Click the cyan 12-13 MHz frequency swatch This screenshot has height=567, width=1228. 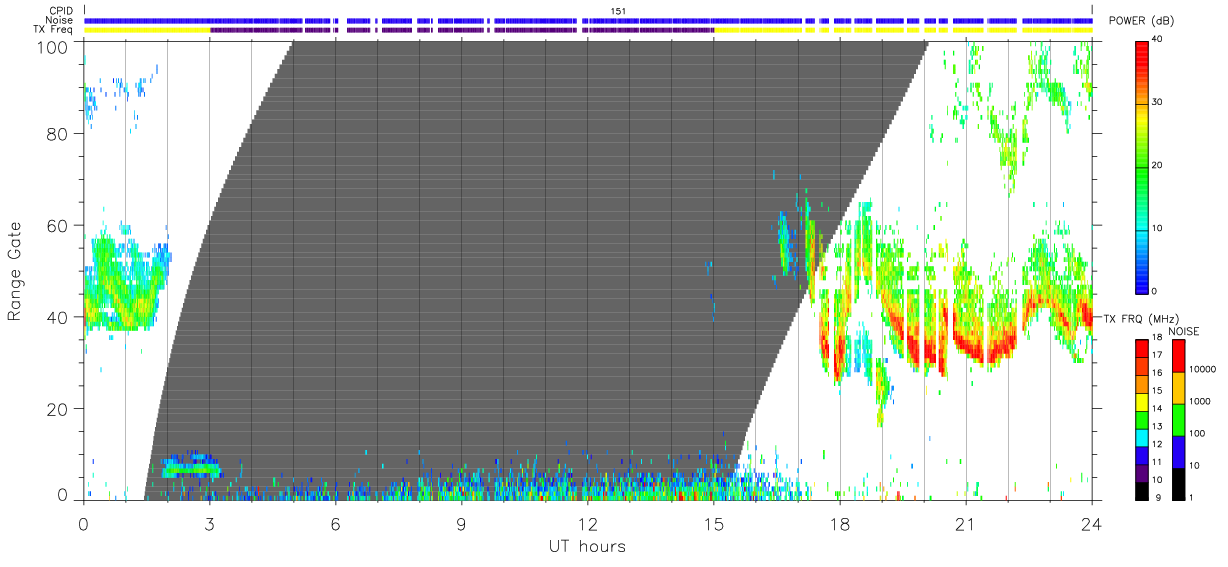(x=1141, y=436)
